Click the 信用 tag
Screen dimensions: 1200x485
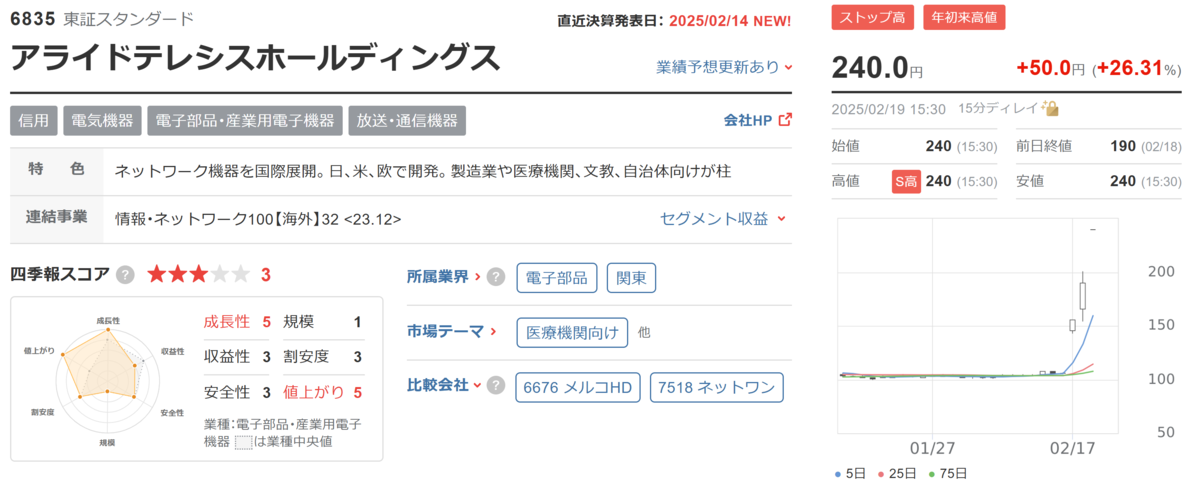(x=34, y=121)
